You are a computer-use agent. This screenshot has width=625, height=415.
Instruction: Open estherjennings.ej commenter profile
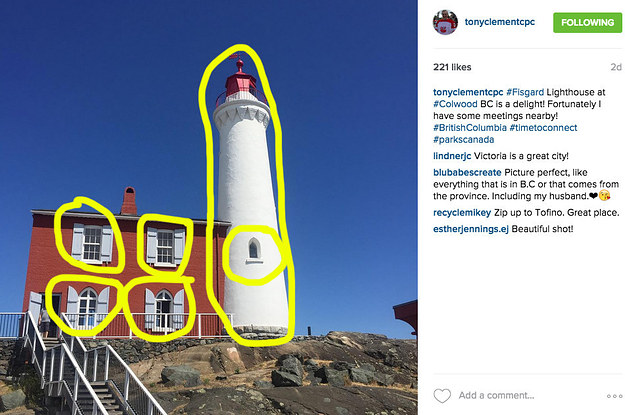pyautogui.click(x=471, y=229)
